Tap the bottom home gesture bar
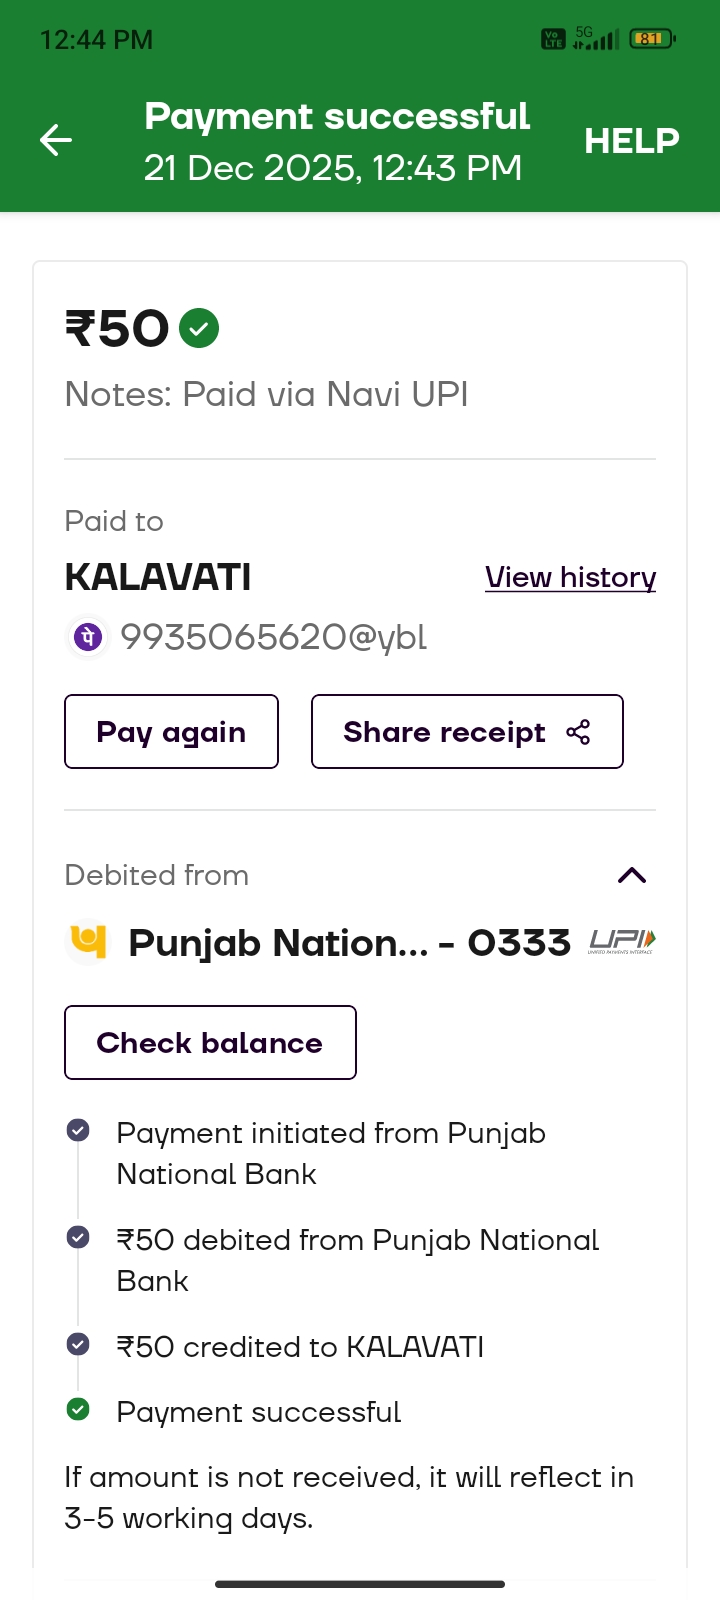Screen dimensions: 720x1600 click(x=360, y=1584)
